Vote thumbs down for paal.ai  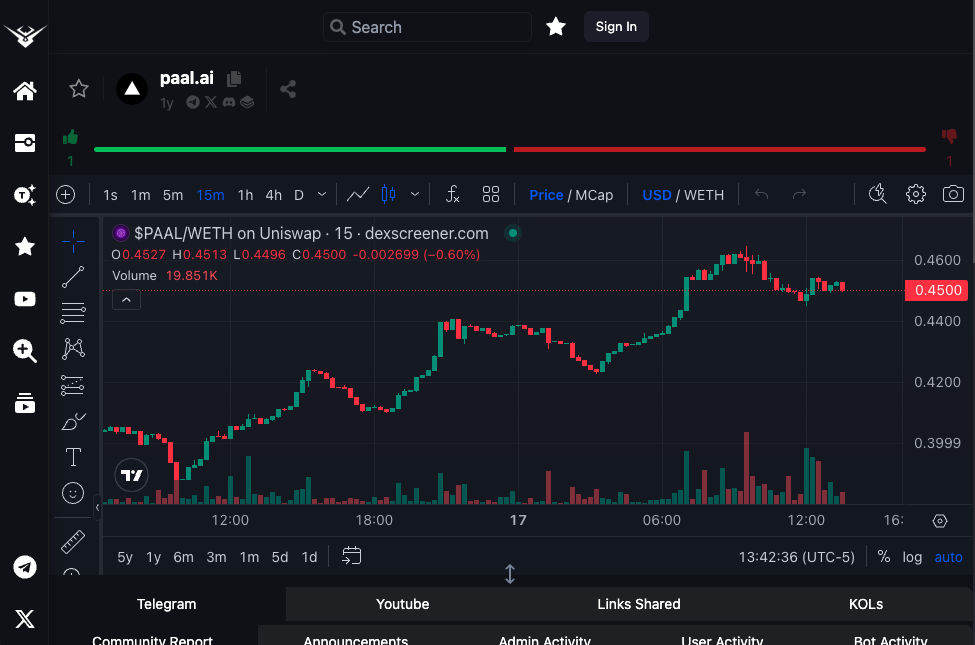pyautogui.click(x=949, y=136)
